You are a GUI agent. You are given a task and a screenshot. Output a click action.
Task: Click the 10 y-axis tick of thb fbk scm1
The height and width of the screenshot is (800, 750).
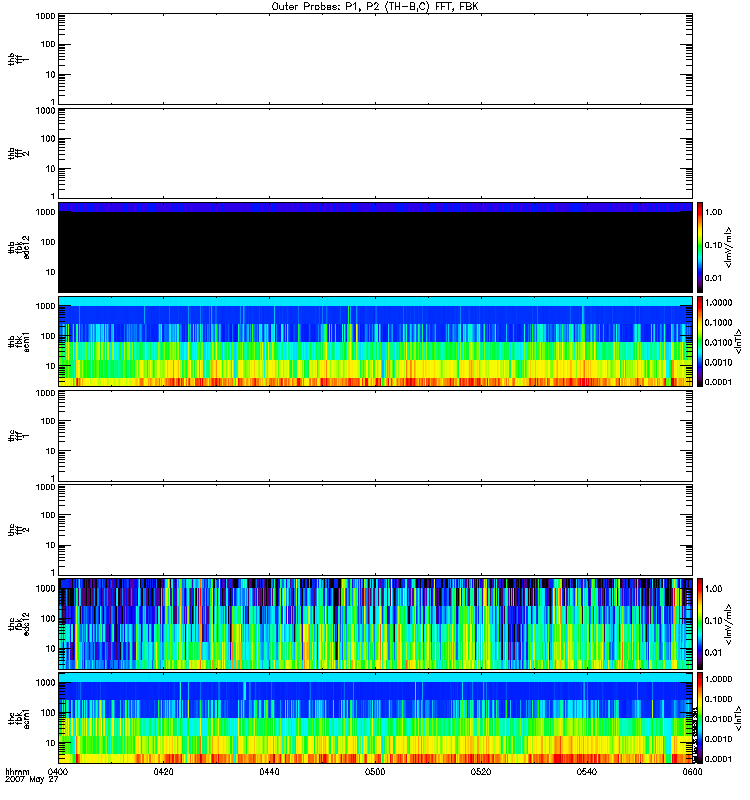51,366
